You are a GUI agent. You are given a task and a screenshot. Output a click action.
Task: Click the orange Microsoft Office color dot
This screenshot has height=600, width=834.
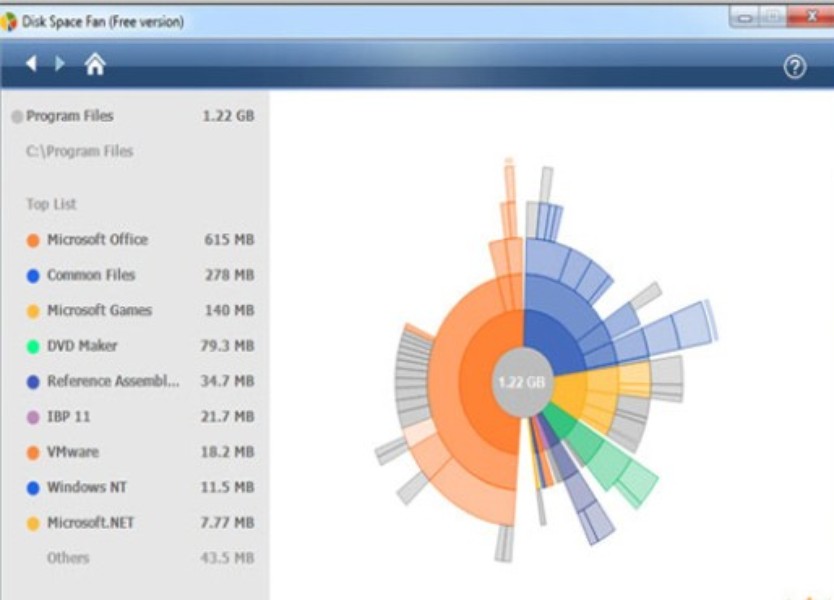point(33,240)
